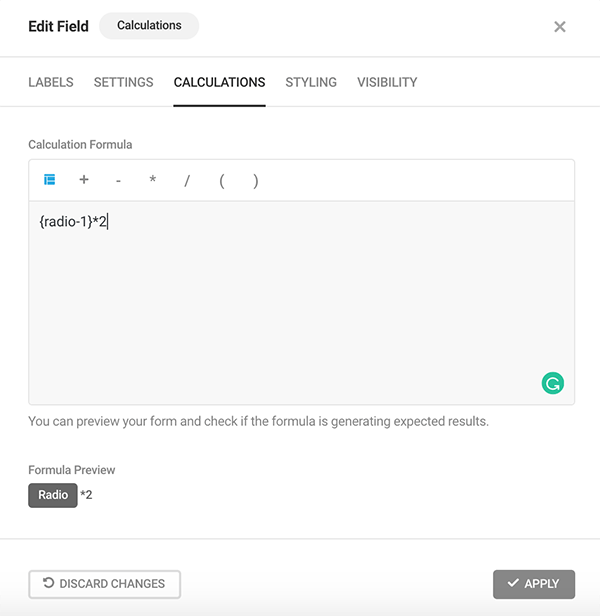The width and height of the screenshot is (600, 616).
Task: Click the insert field list icon
Action: pos(49,180)
